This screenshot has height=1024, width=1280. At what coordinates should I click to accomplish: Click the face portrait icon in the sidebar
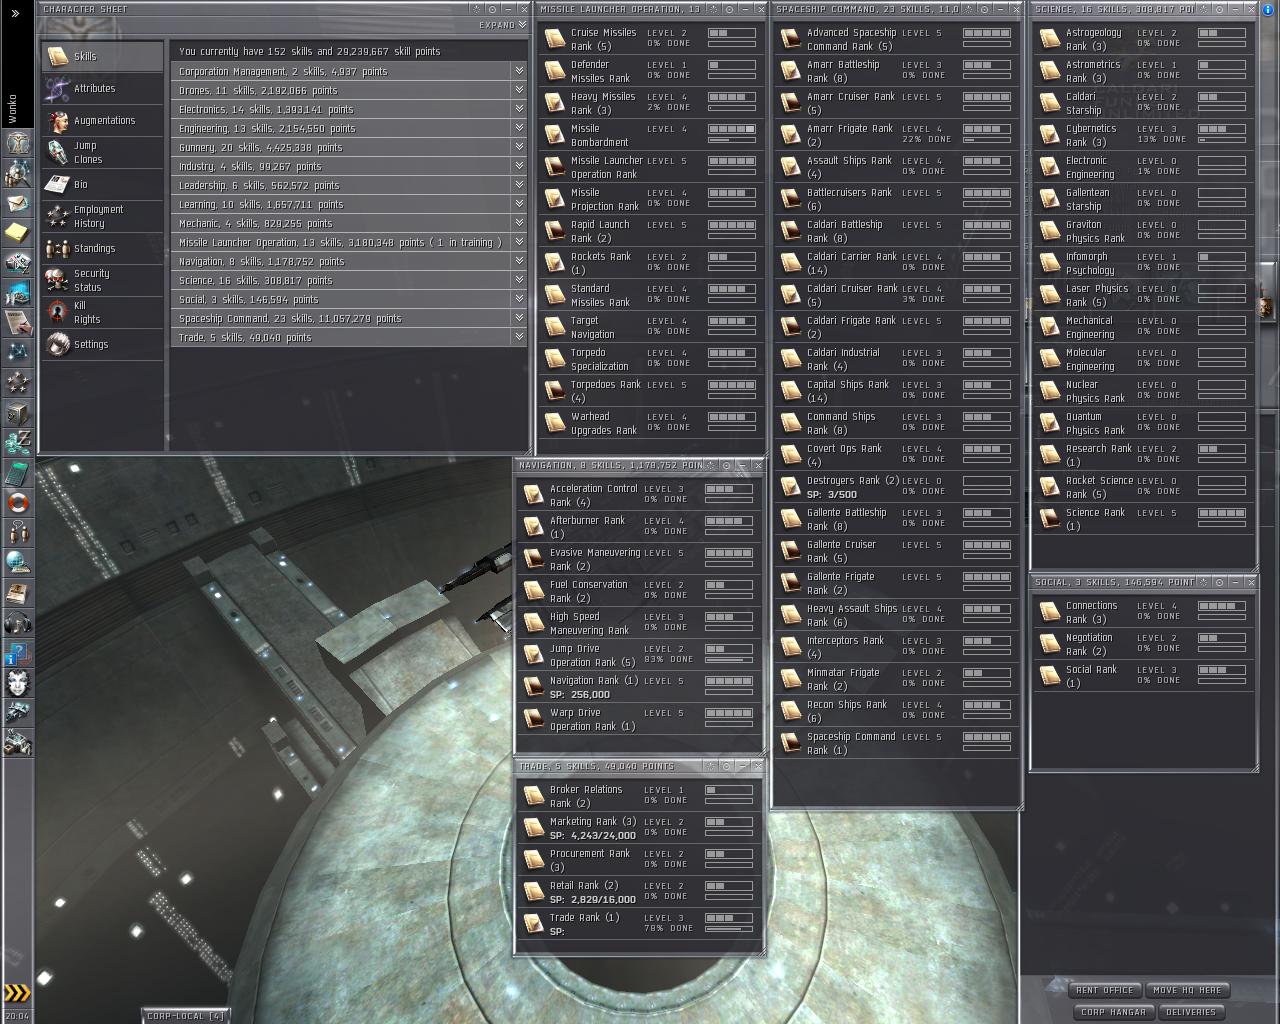(18, 683)
